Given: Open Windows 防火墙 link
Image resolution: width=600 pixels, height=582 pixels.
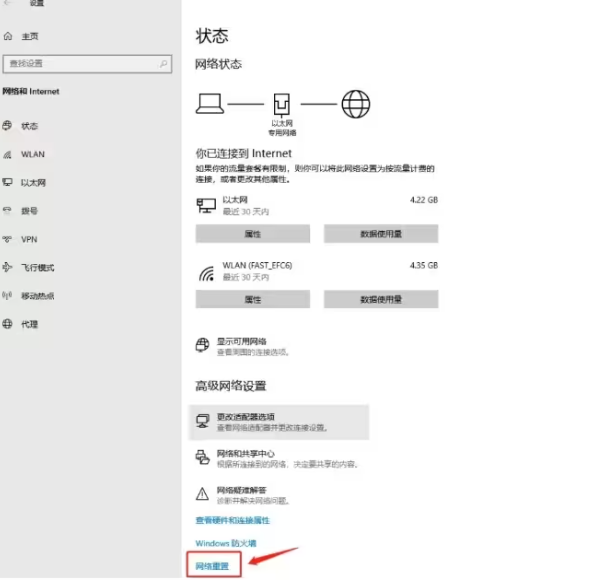Looking at the screenshot, I should point(226,543).
